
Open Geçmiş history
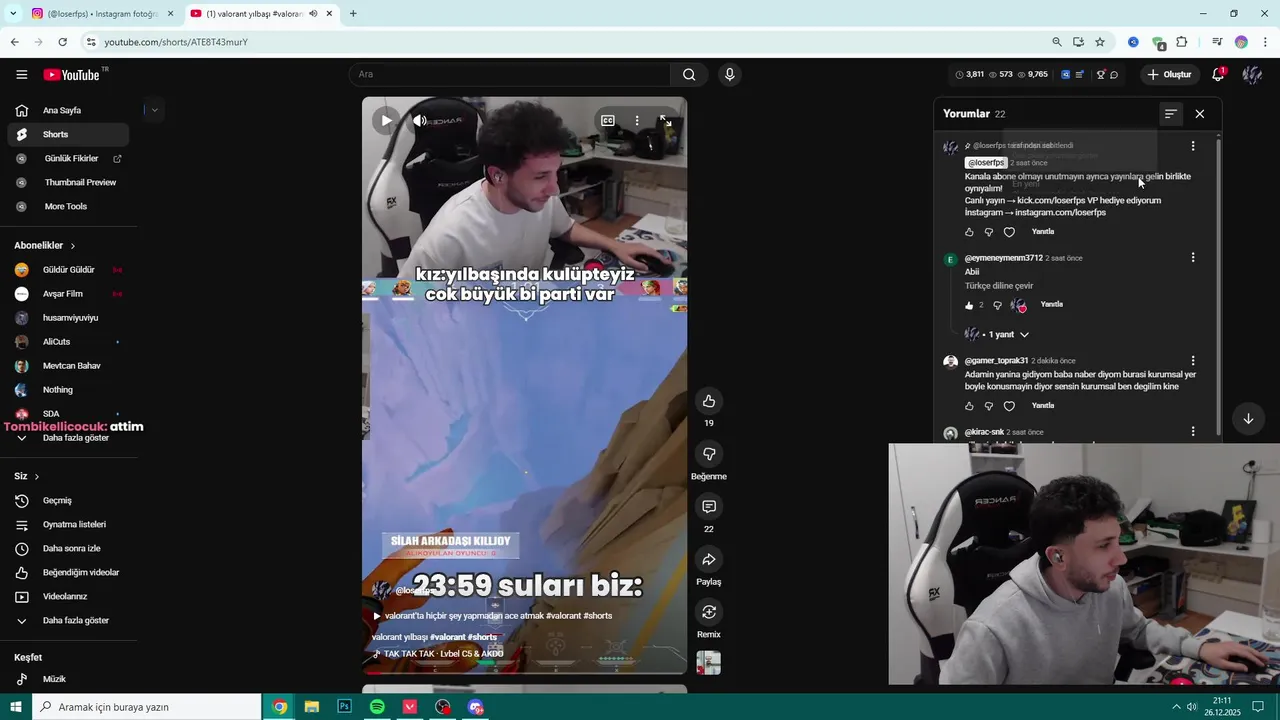point(68,500)
